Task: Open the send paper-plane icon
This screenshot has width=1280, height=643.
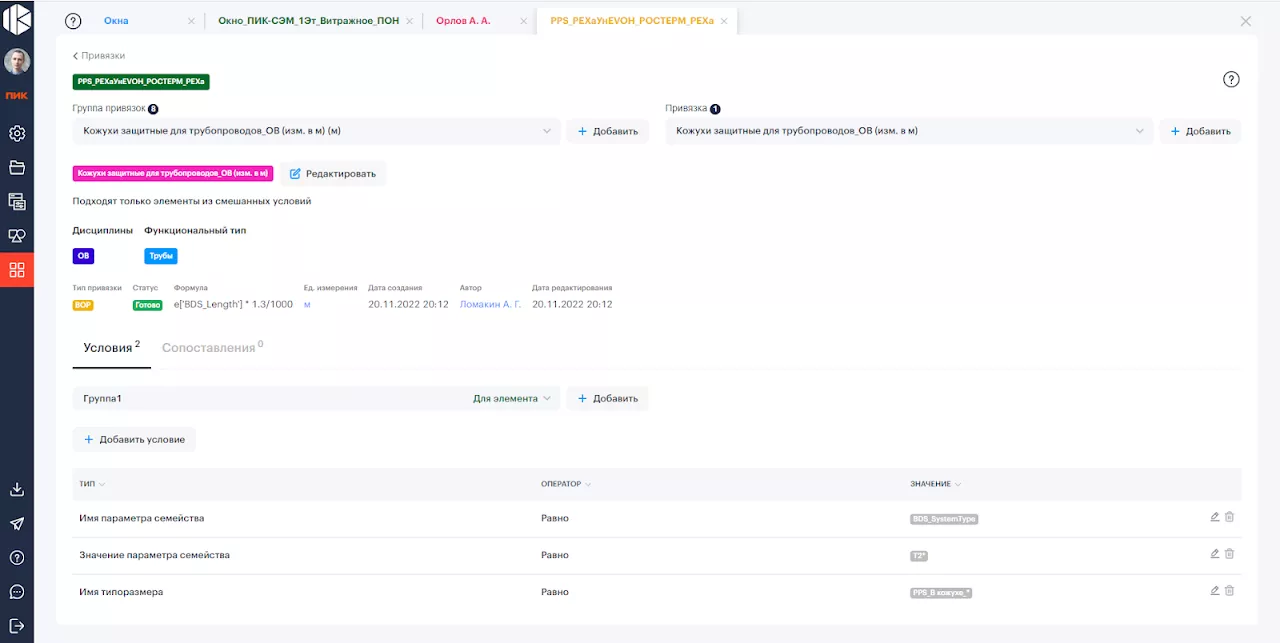Action: click(17, 524)
